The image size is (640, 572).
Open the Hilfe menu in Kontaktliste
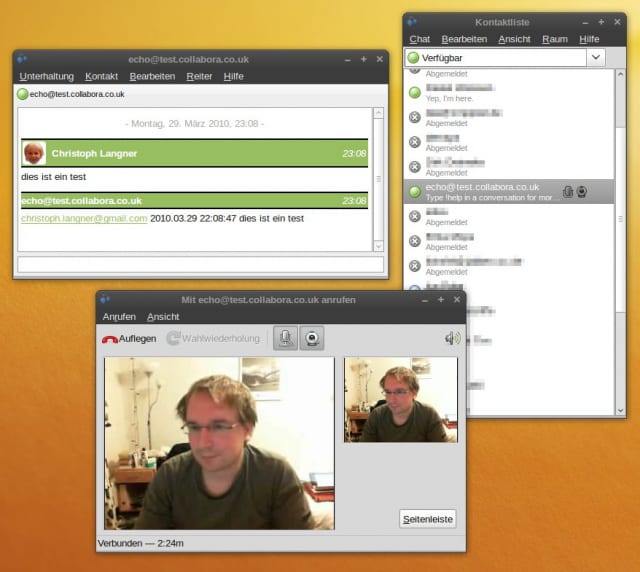coord(589,39)
